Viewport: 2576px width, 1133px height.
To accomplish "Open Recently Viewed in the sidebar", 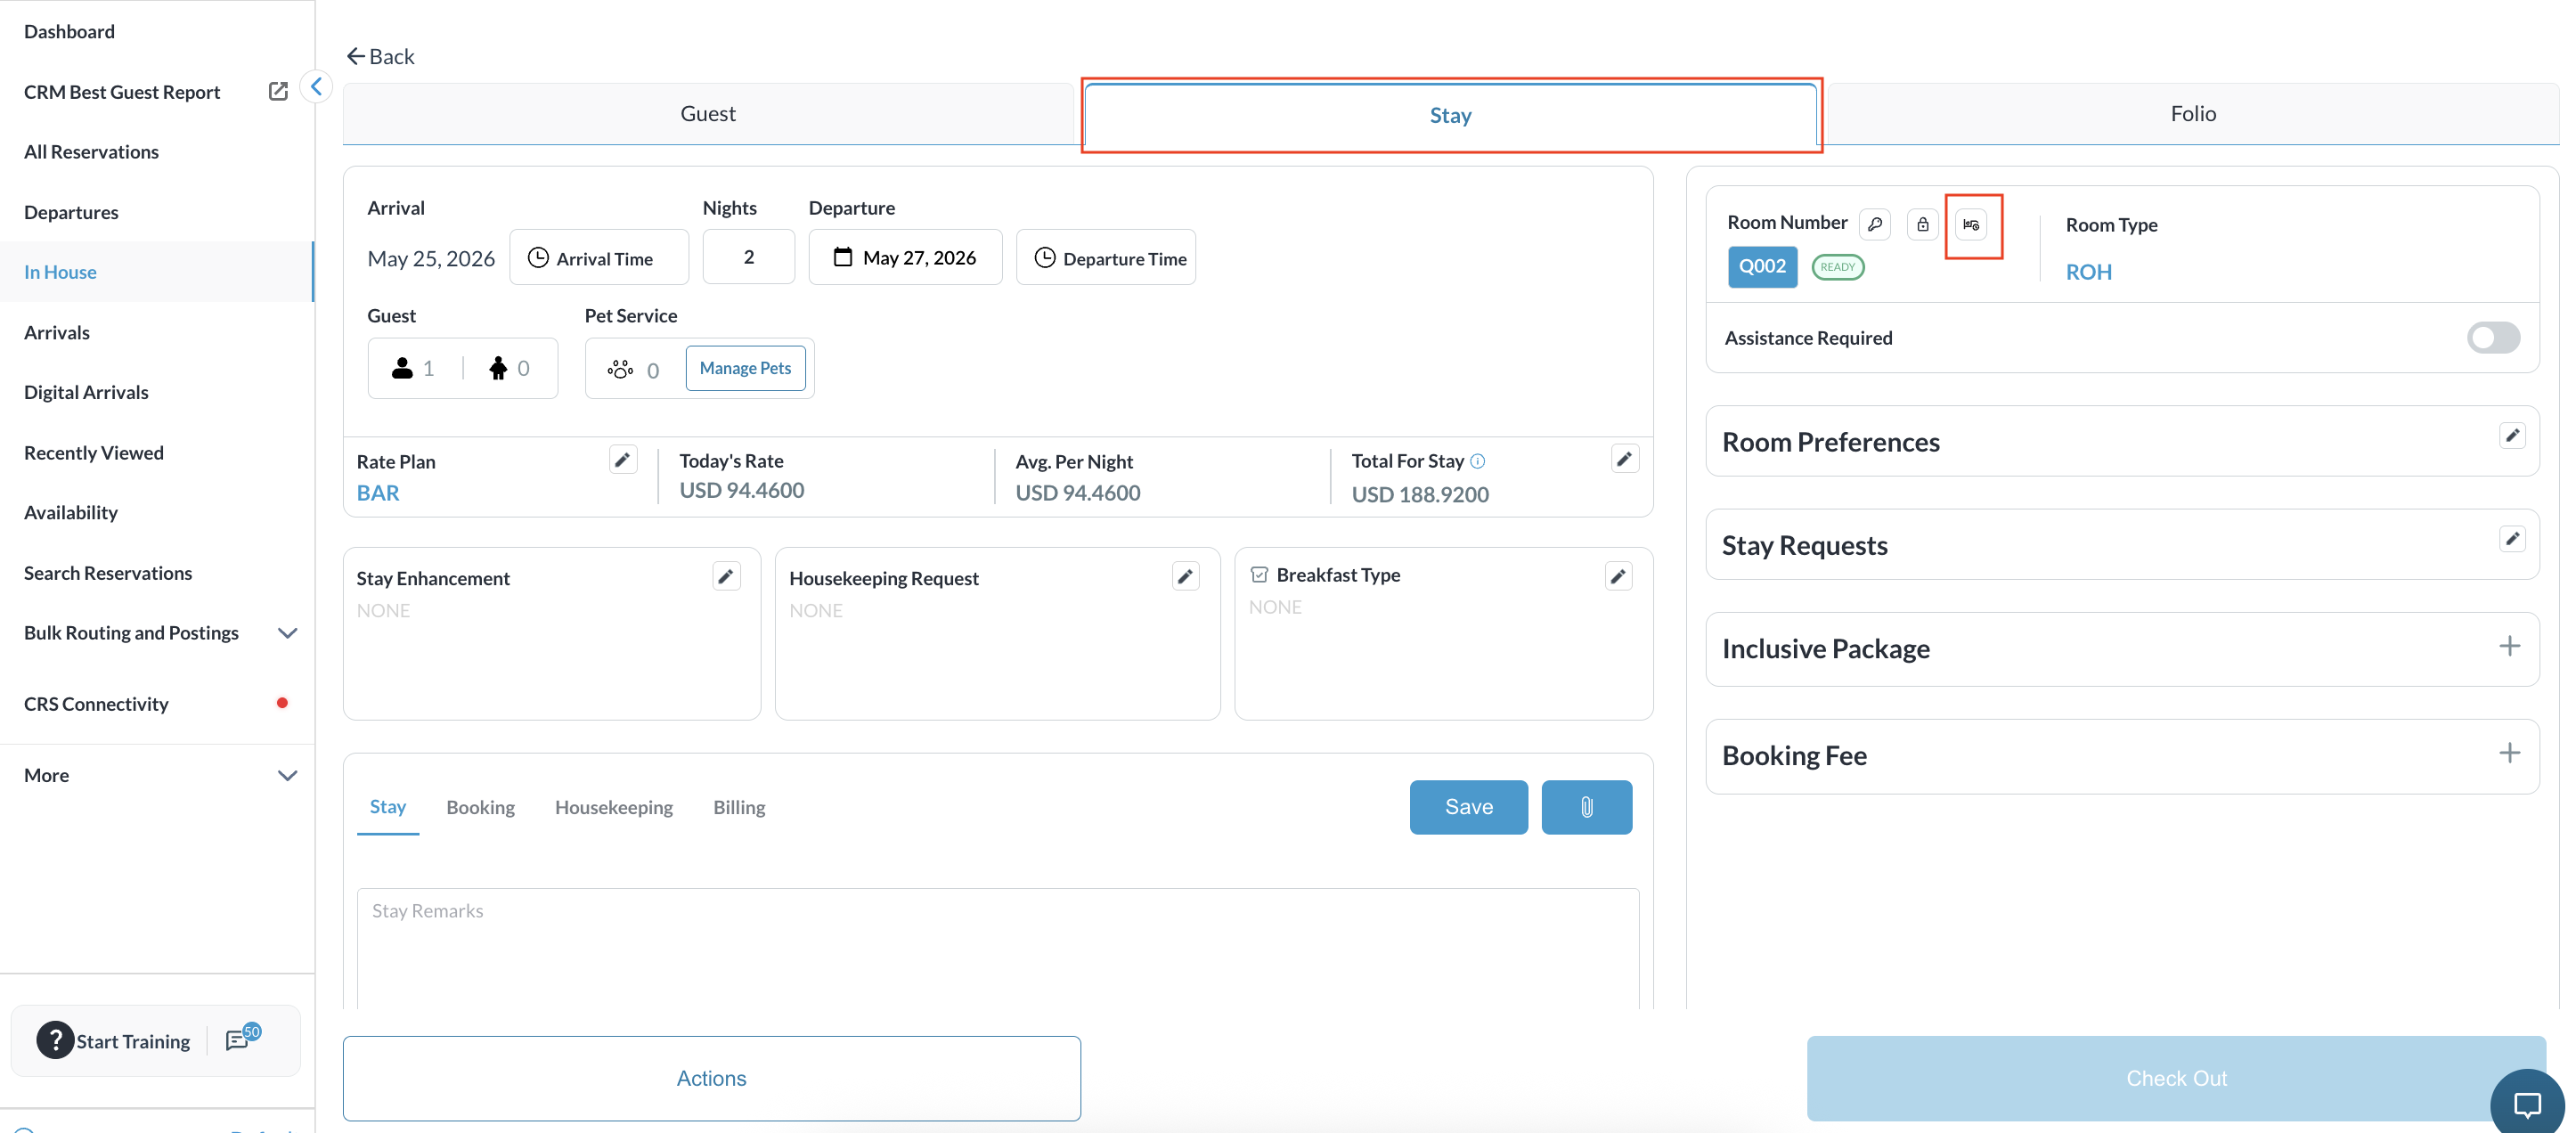I will [94, 452].
